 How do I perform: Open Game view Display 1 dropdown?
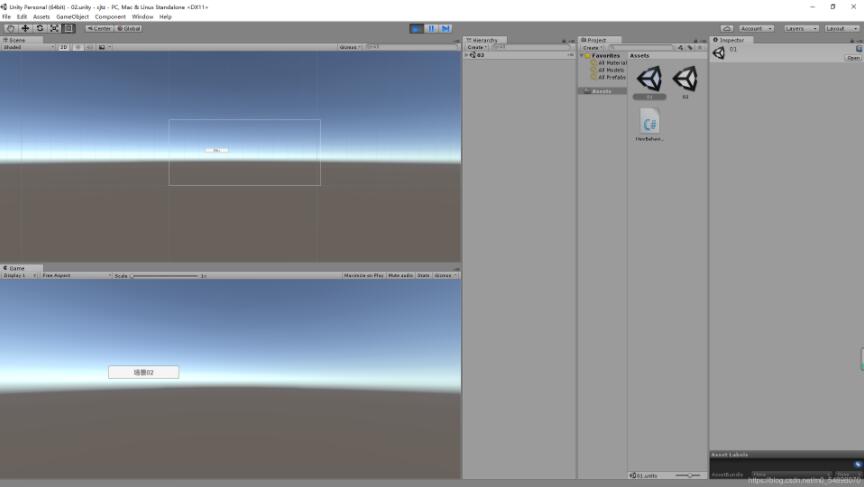coord(19,275)
